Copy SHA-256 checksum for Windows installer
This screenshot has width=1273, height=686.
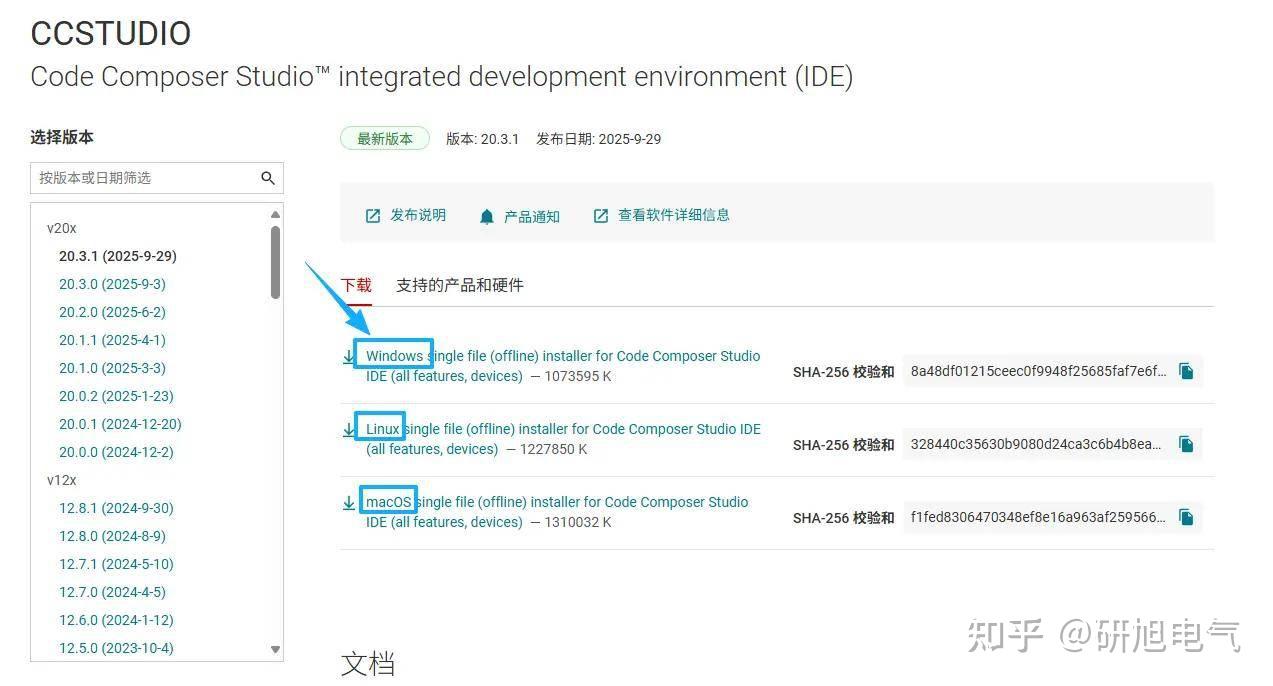(x=1186, y=371)
